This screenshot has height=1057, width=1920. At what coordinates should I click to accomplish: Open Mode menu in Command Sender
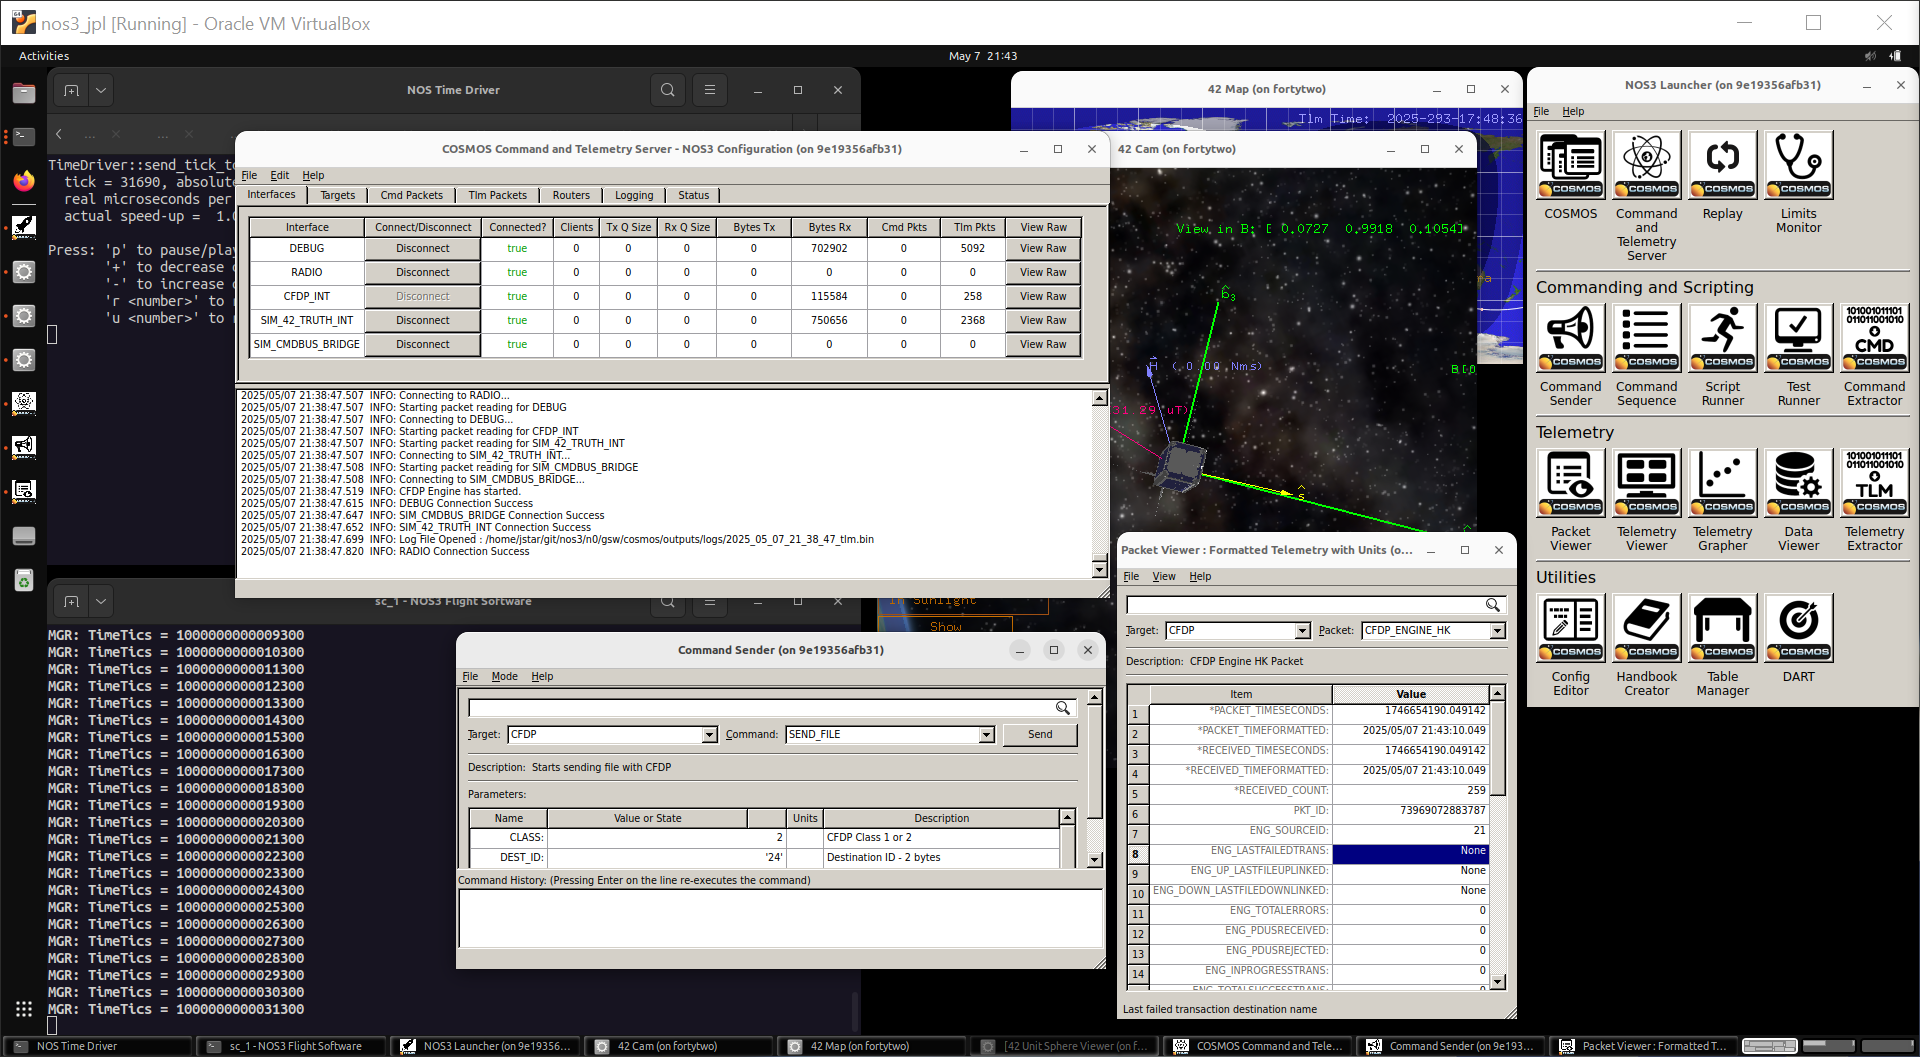pyautogui.click(x=504, y=677)
